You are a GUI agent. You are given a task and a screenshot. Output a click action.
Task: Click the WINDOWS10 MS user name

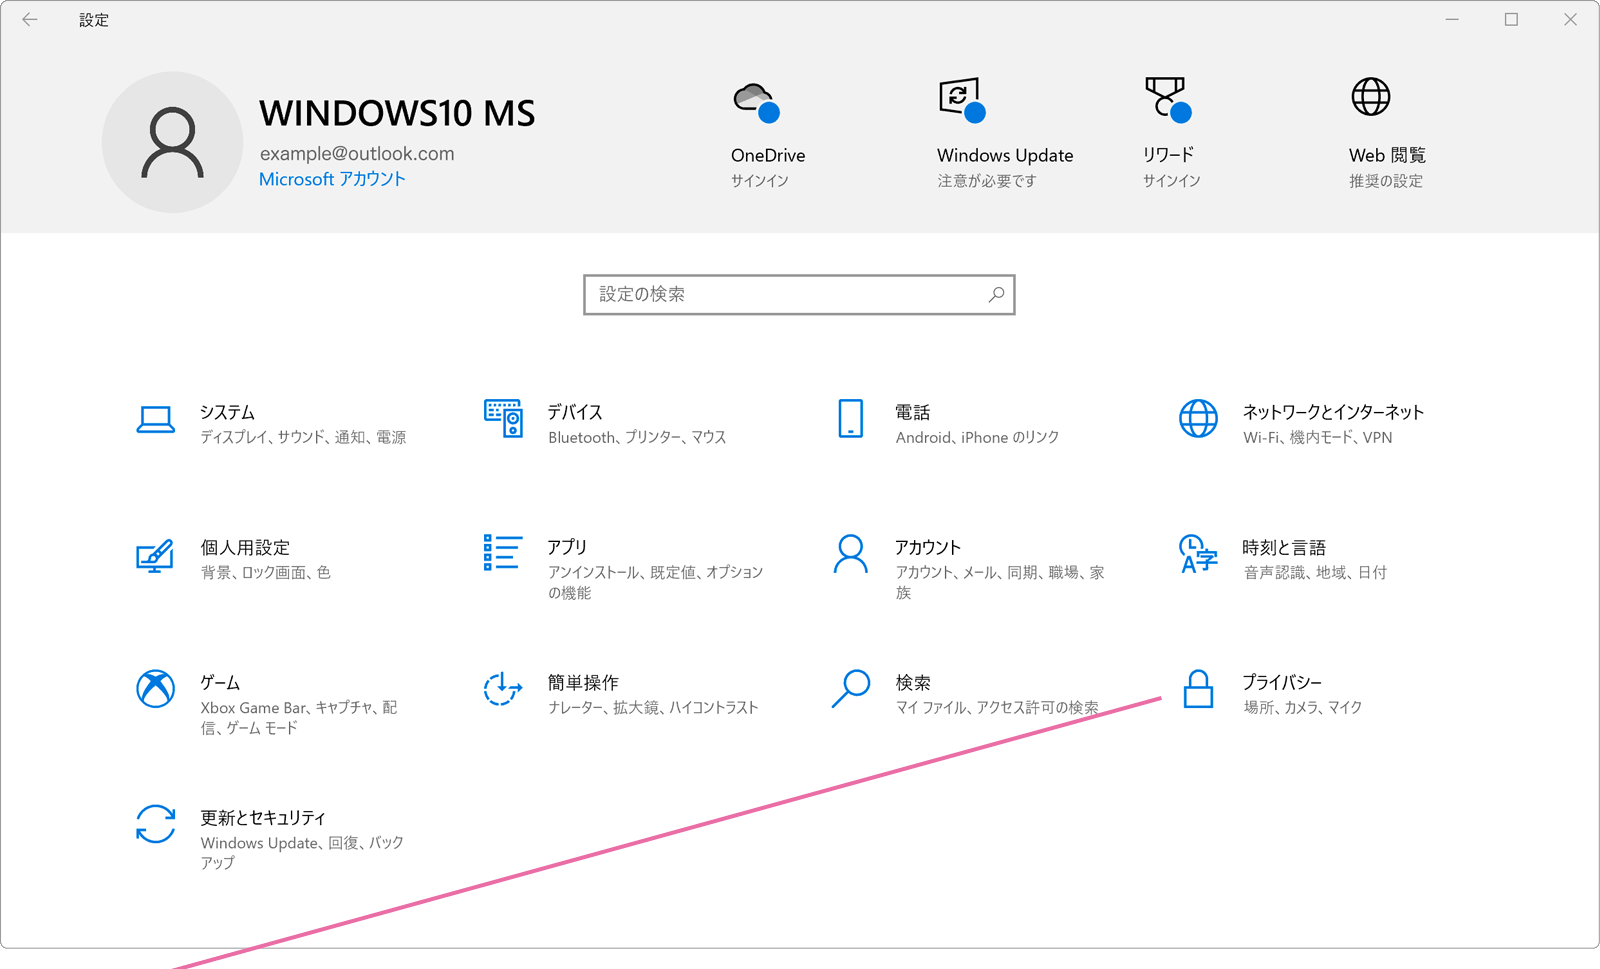coord(397,113)
